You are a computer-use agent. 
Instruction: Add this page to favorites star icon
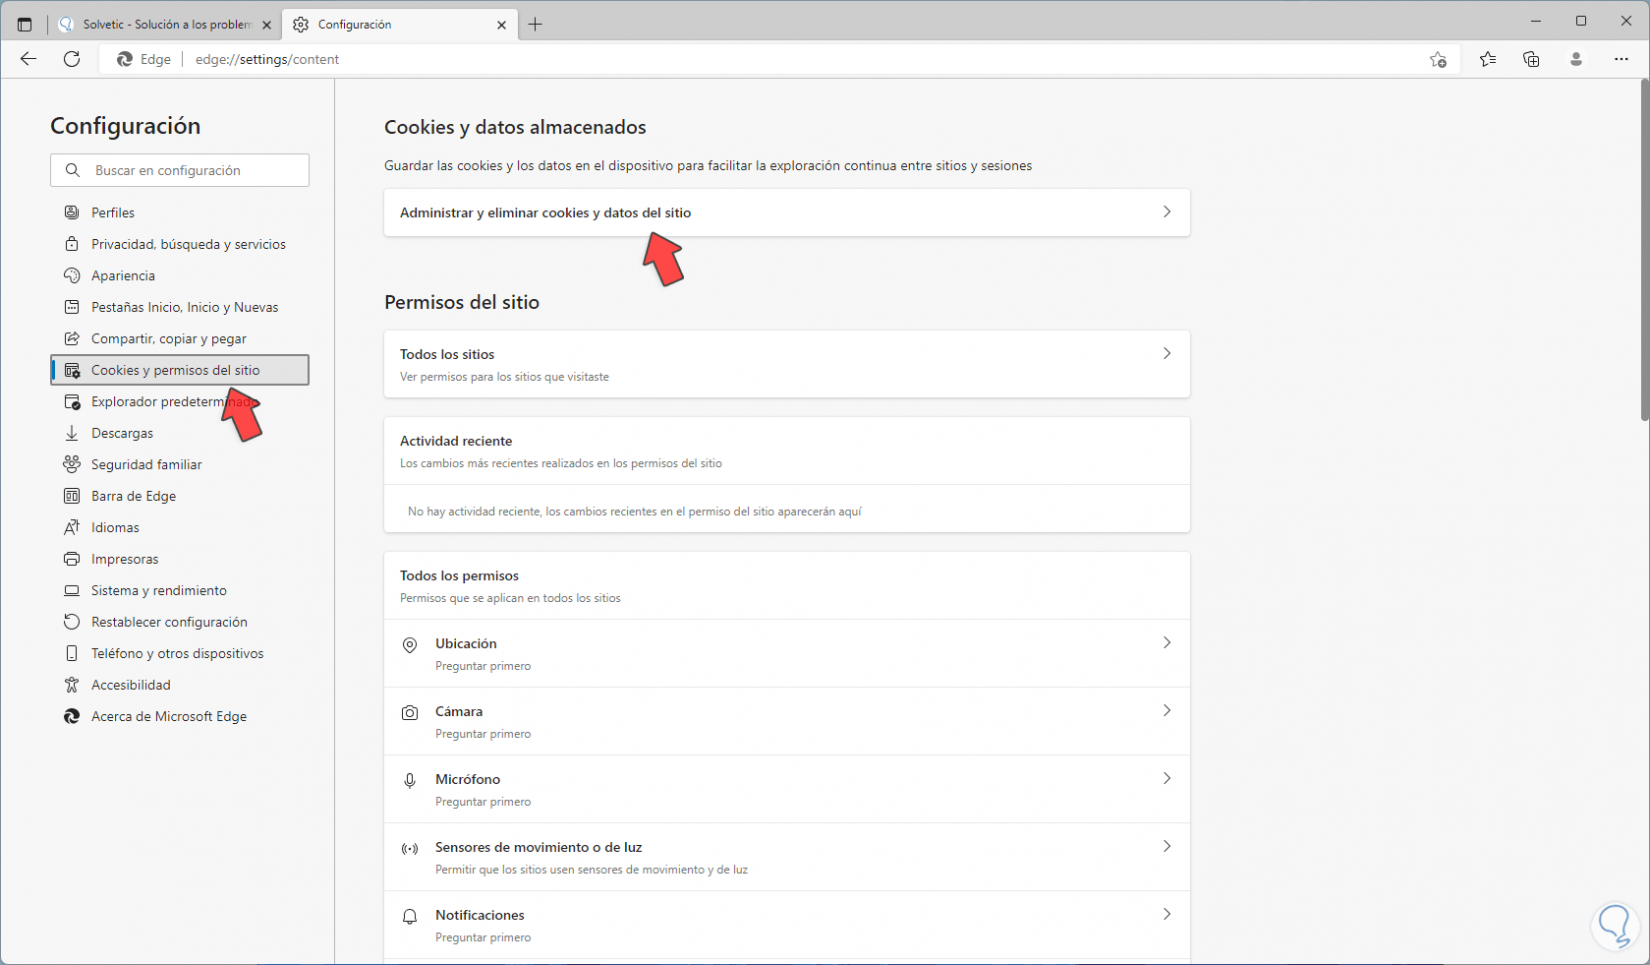click(1438, 59)
